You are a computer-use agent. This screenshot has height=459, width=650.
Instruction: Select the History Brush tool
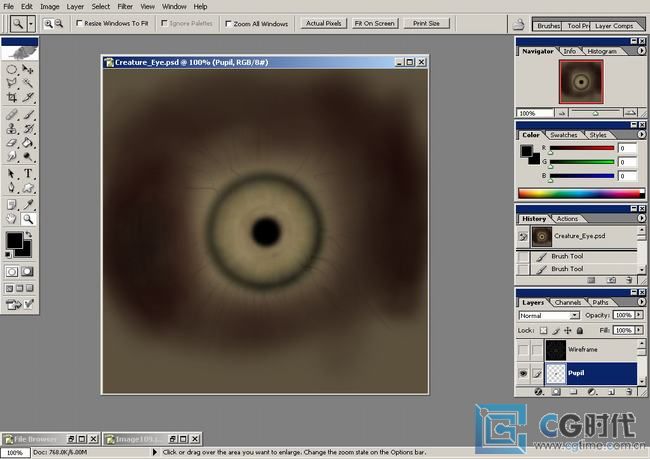(28, 129)
